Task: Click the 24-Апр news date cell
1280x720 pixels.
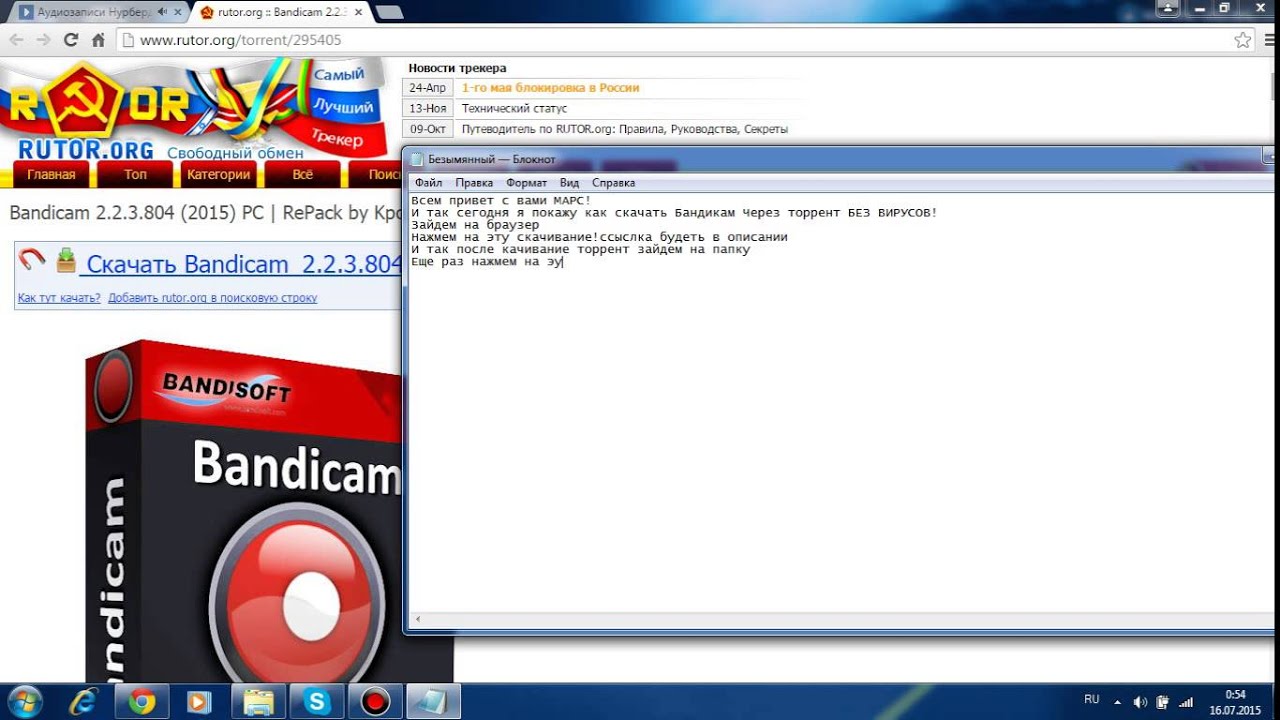Action: pos(428,88)
